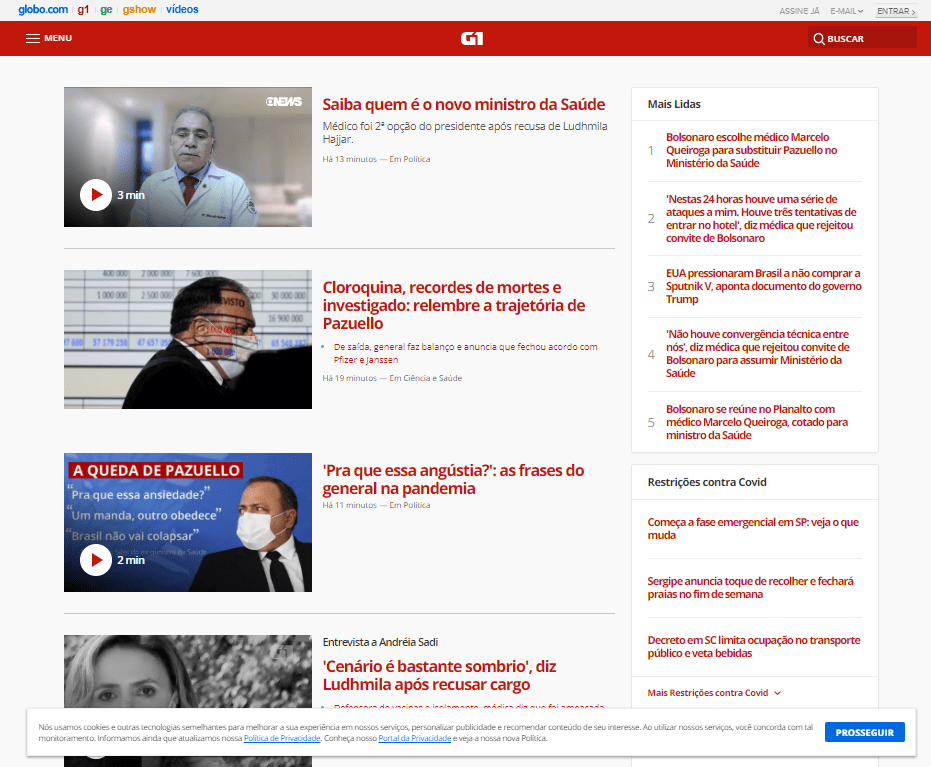The height and width of the screenshot is (767, 931).
Task: Open ge link in top bar
Action: (106, 9)
